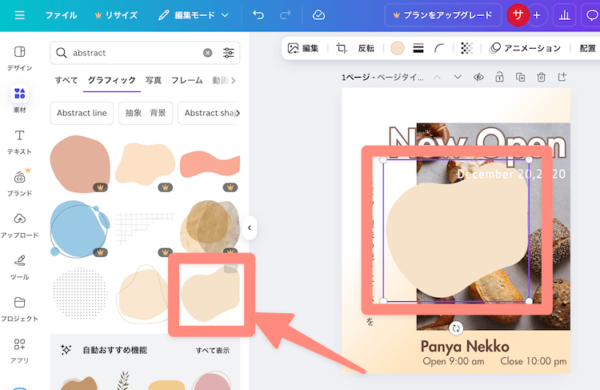
Task: Move the page up with chevron
Action: 437,77
